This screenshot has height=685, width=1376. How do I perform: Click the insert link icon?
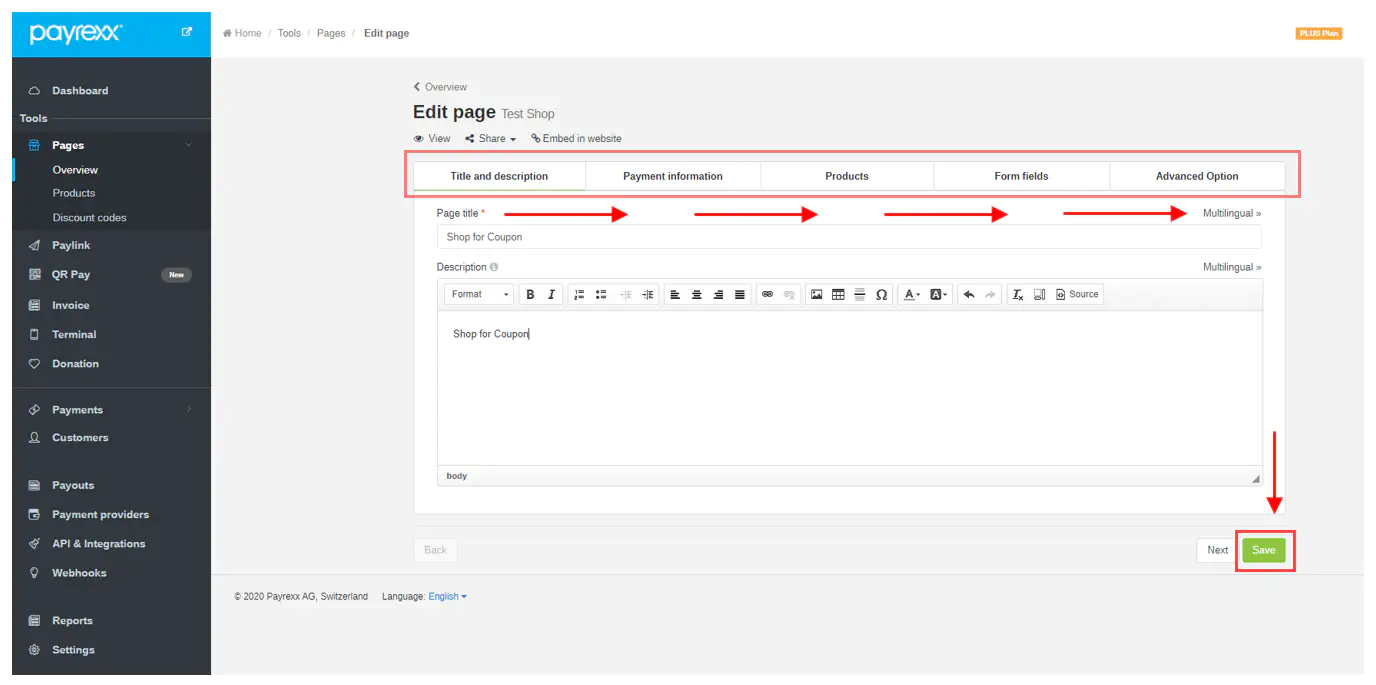click(767, 294)
